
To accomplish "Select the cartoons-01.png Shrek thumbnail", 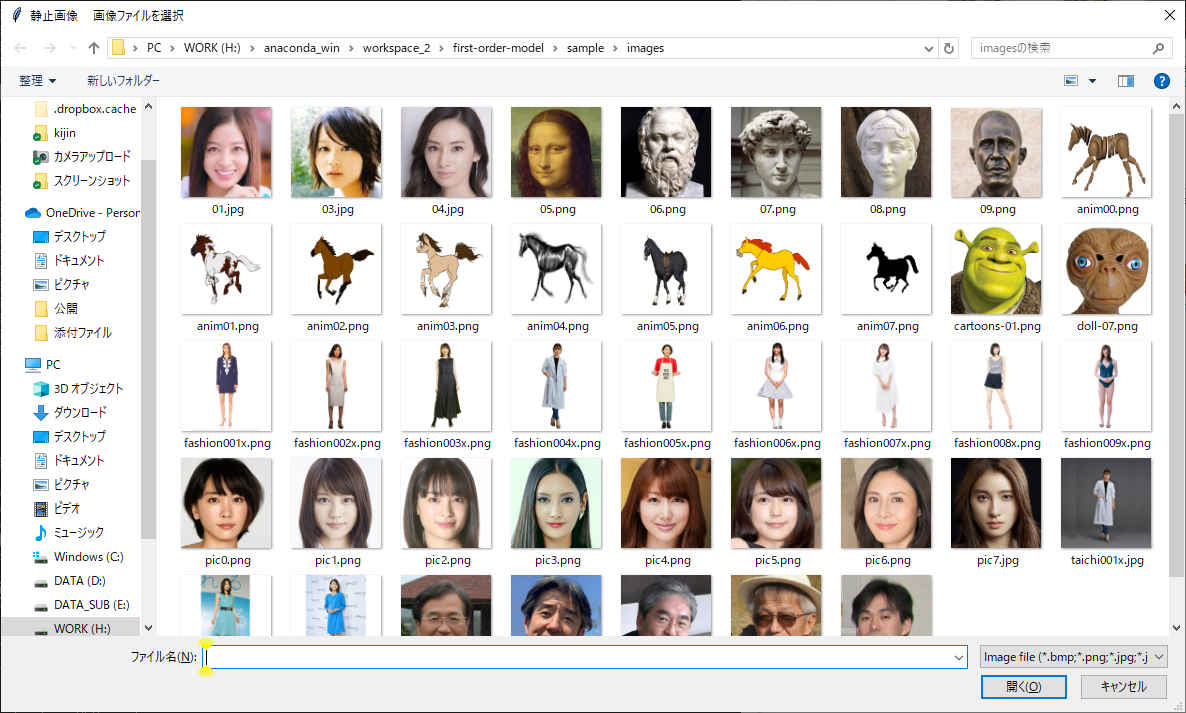I will click(x=996, y=269).
